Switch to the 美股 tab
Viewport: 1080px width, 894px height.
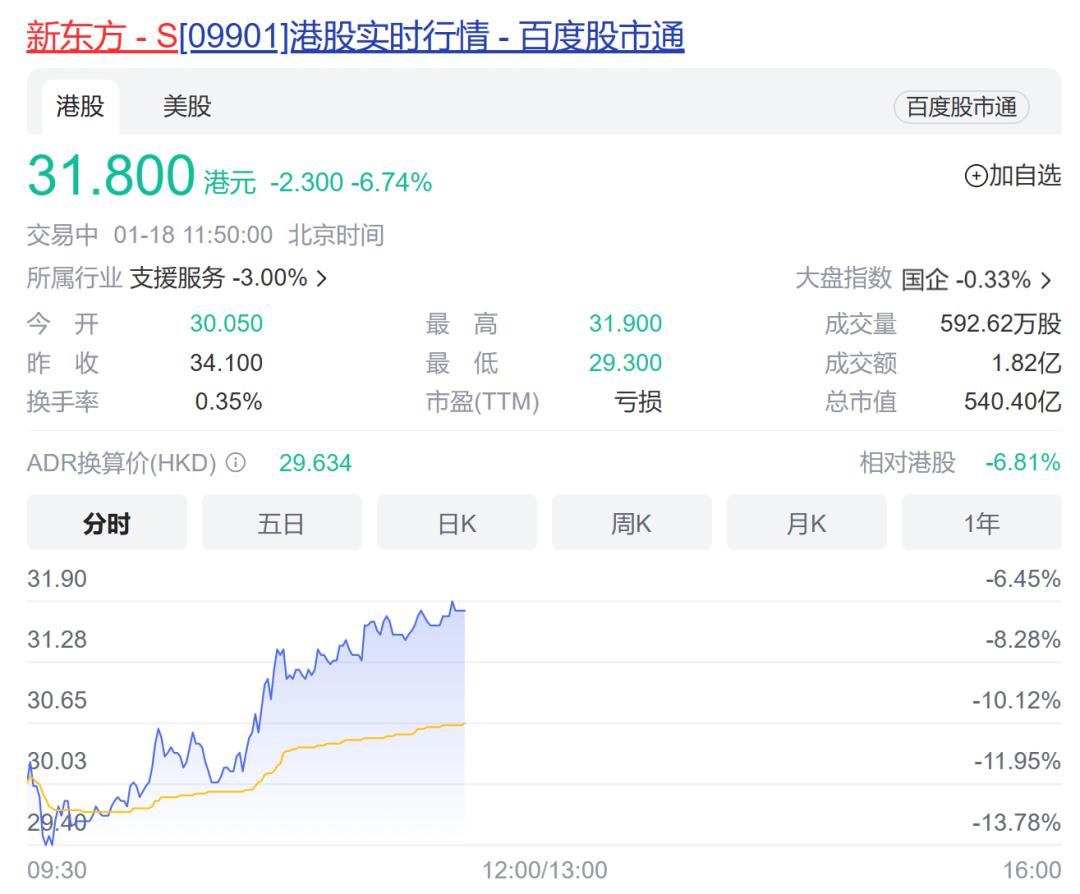coord(185,107)
